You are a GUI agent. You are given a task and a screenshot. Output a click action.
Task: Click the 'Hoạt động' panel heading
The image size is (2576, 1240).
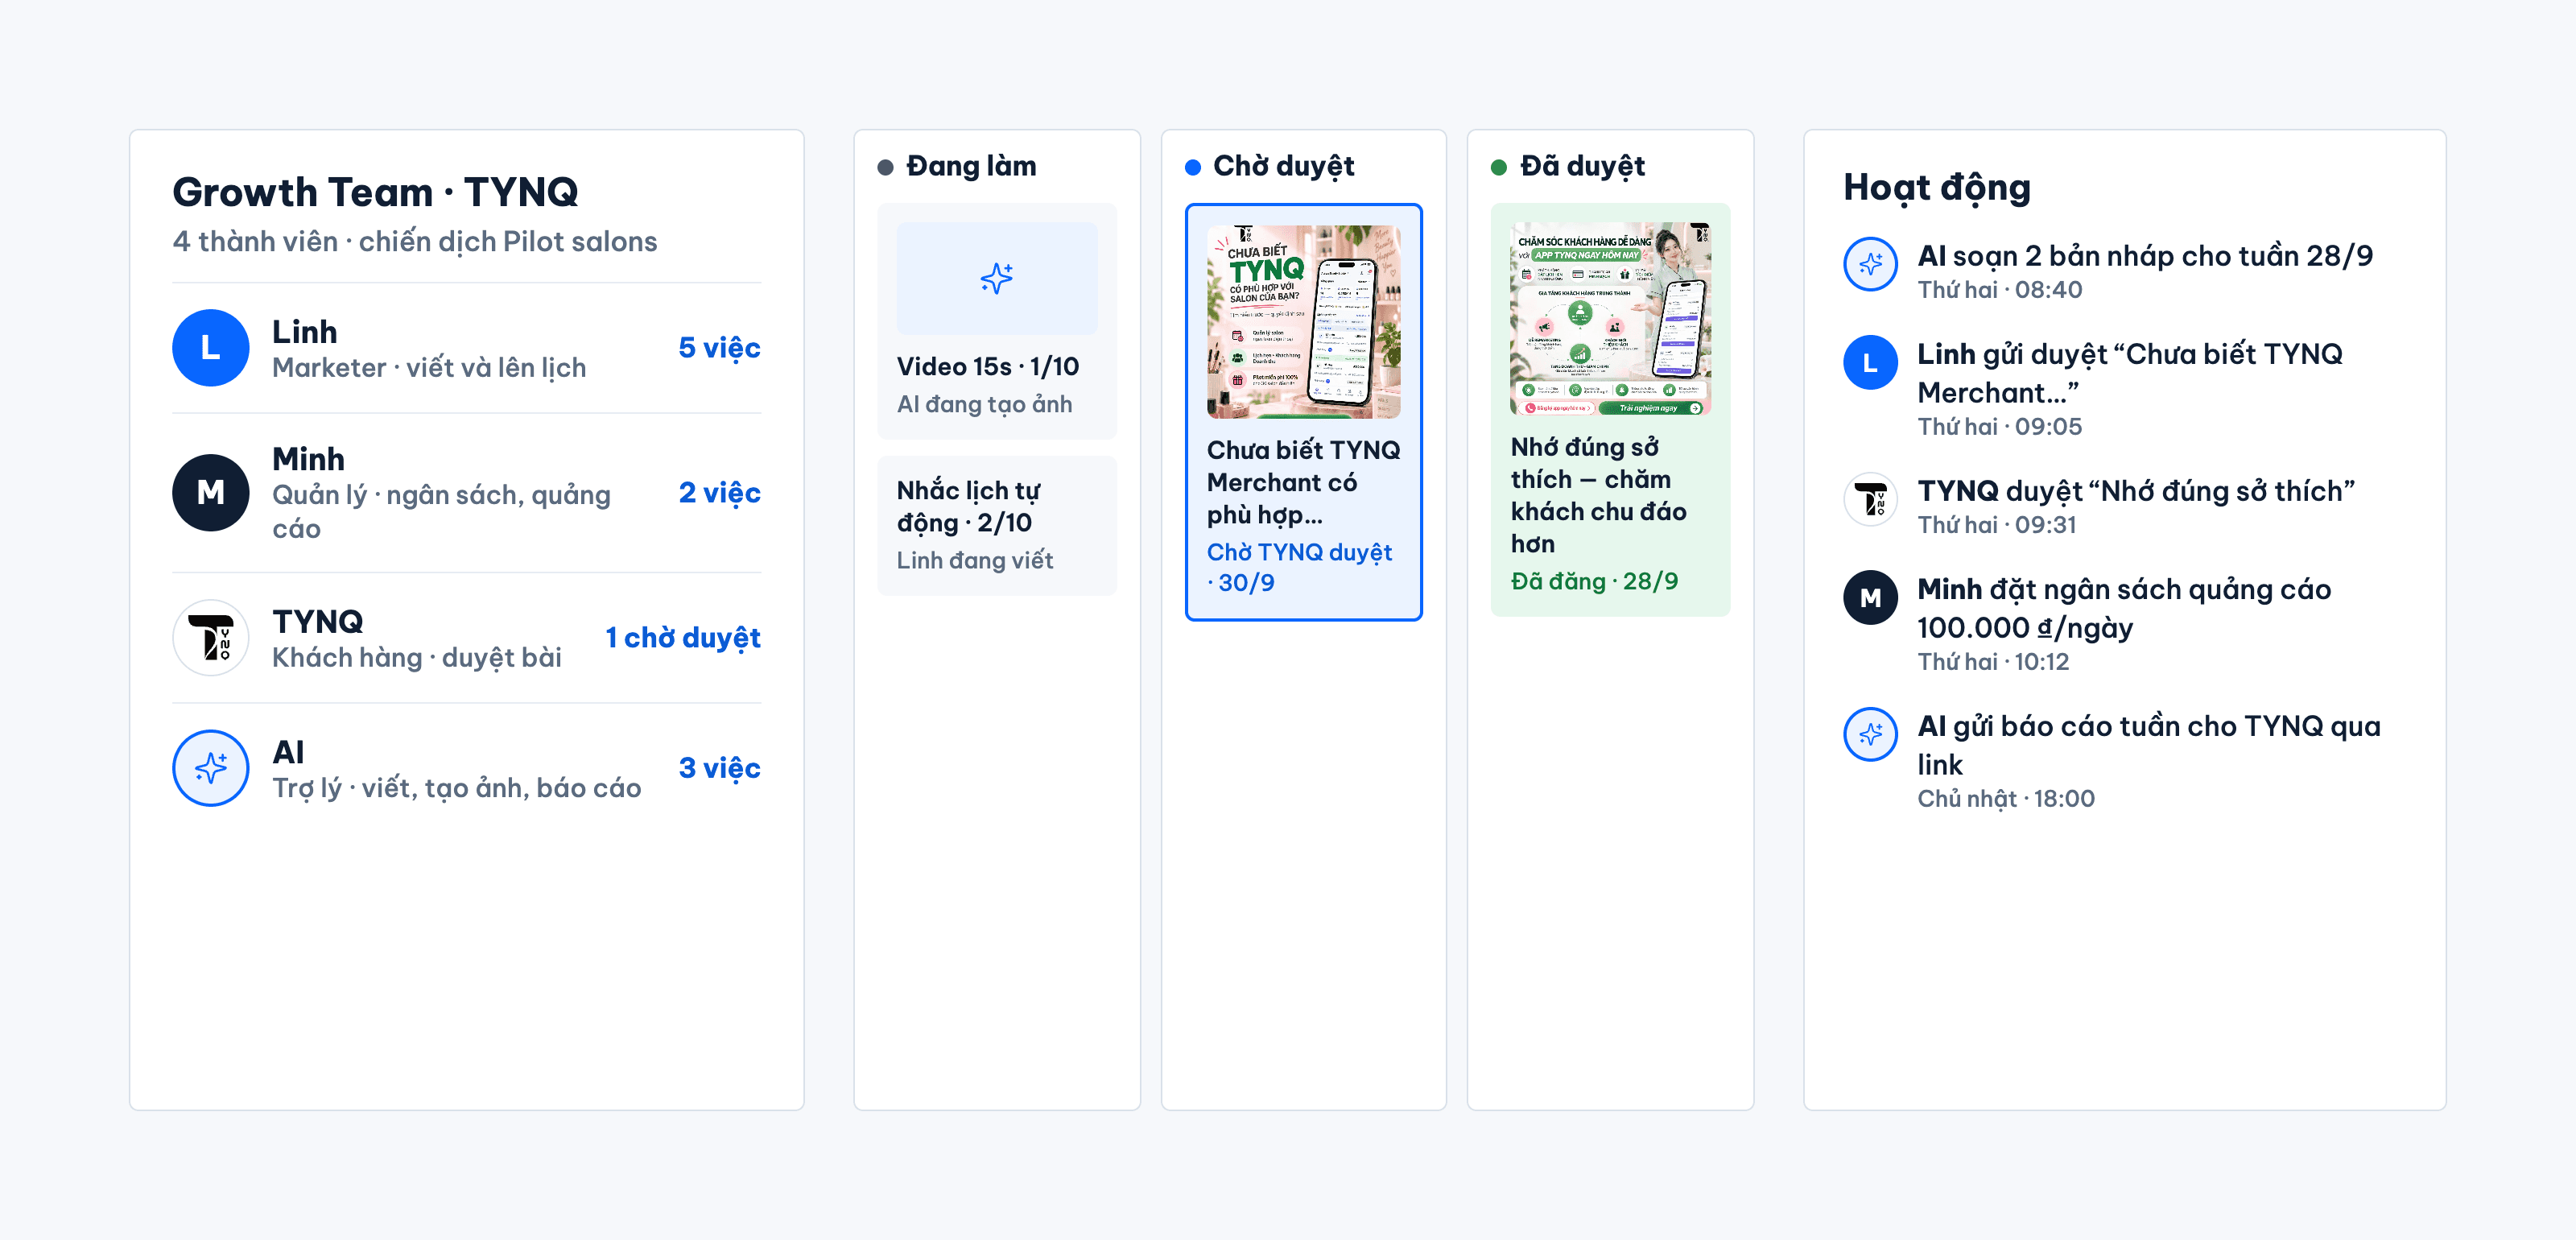pyautogui.click(x=1937, y=188)
